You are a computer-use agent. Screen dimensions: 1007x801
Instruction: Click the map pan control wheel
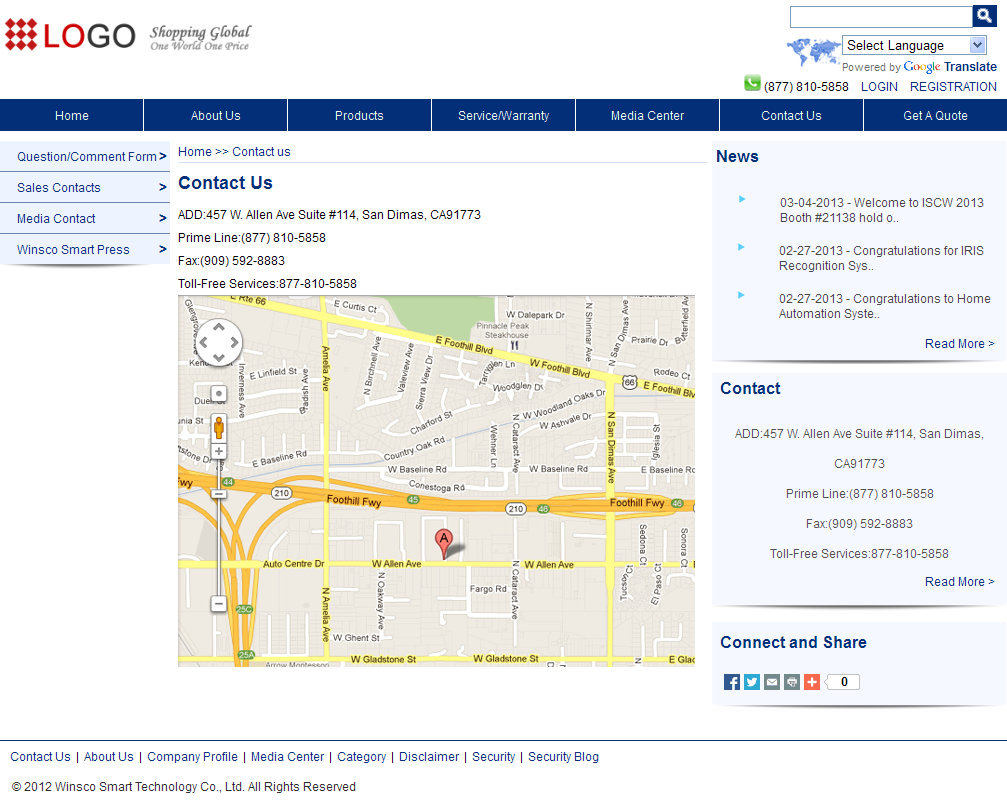[x=218, y=342]
